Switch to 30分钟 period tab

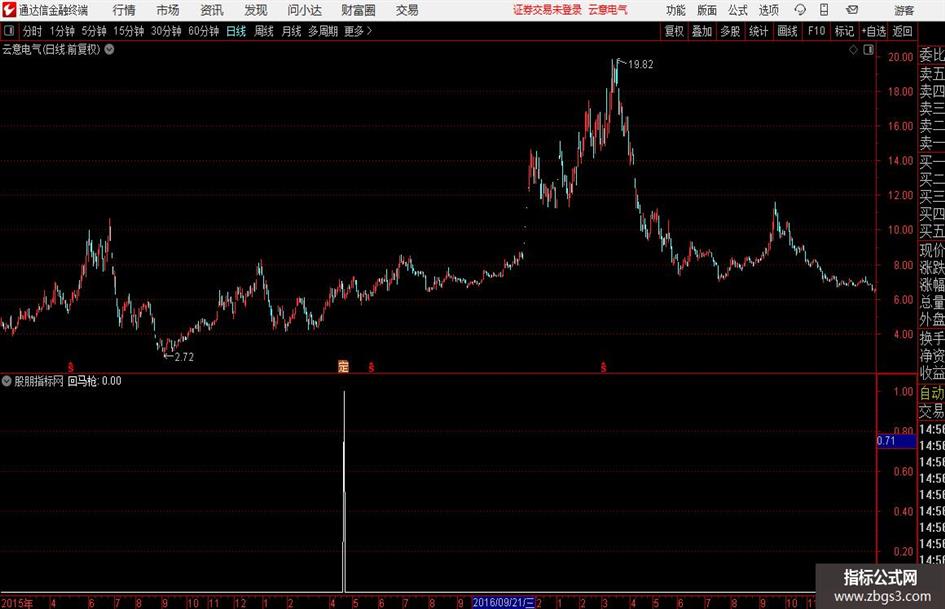click(x=166, y=31)
